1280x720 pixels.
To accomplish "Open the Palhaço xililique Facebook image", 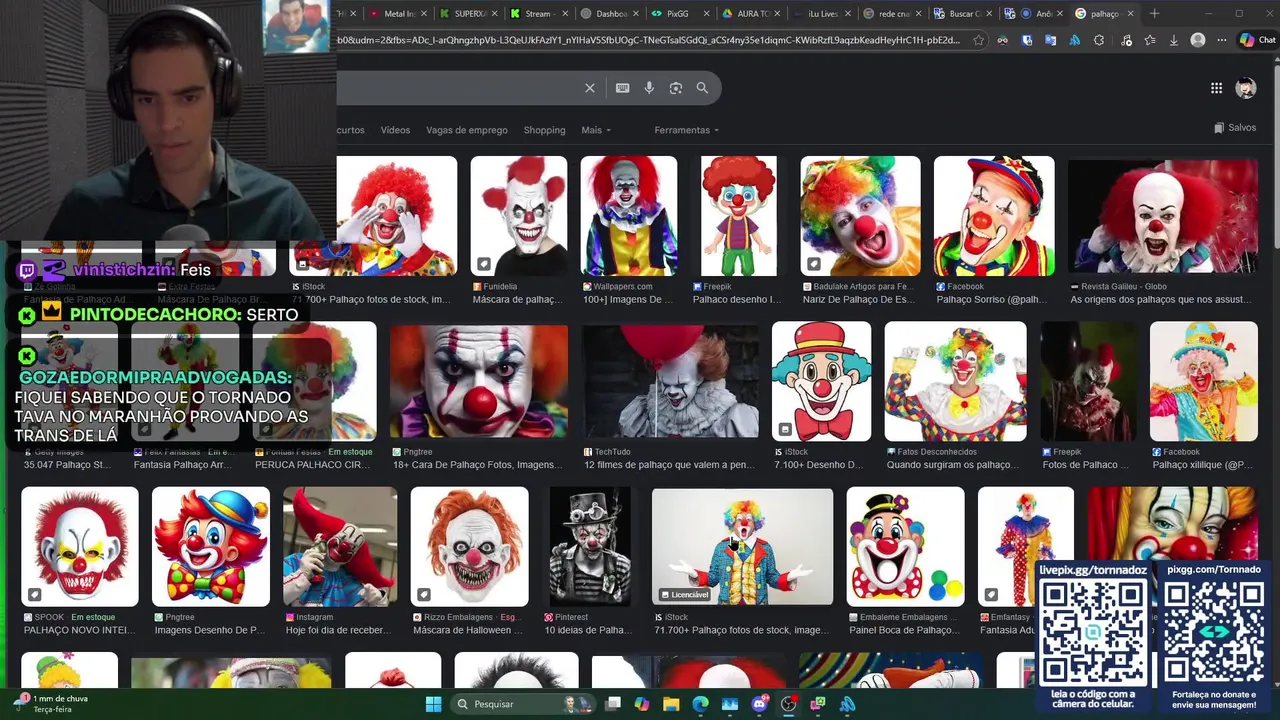I will click(1204, 381).
